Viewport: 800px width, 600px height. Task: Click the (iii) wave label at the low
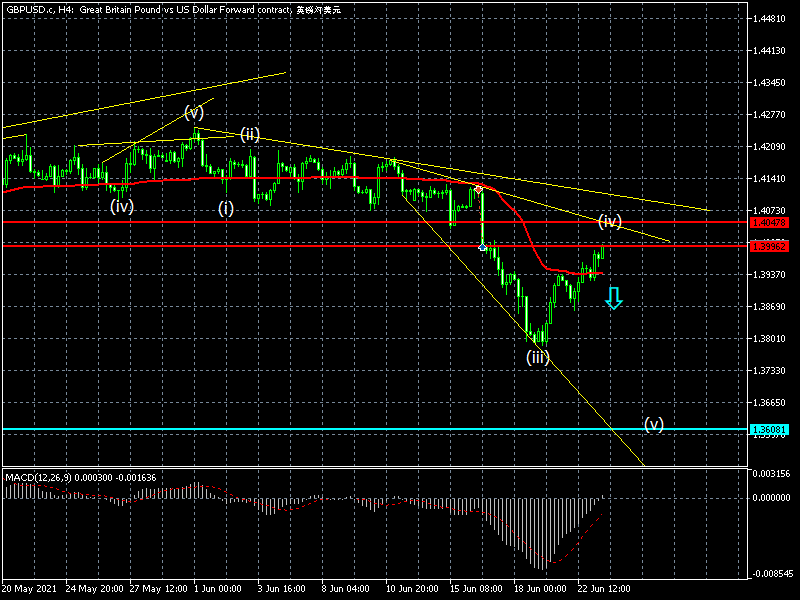coord(538,357)
